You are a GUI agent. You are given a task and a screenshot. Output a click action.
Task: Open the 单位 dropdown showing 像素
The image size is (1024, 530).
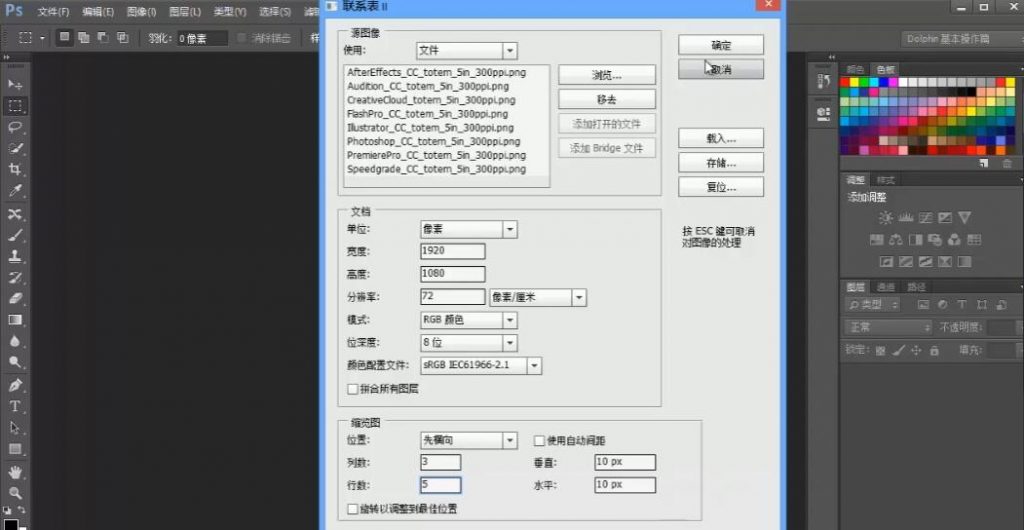468,229
